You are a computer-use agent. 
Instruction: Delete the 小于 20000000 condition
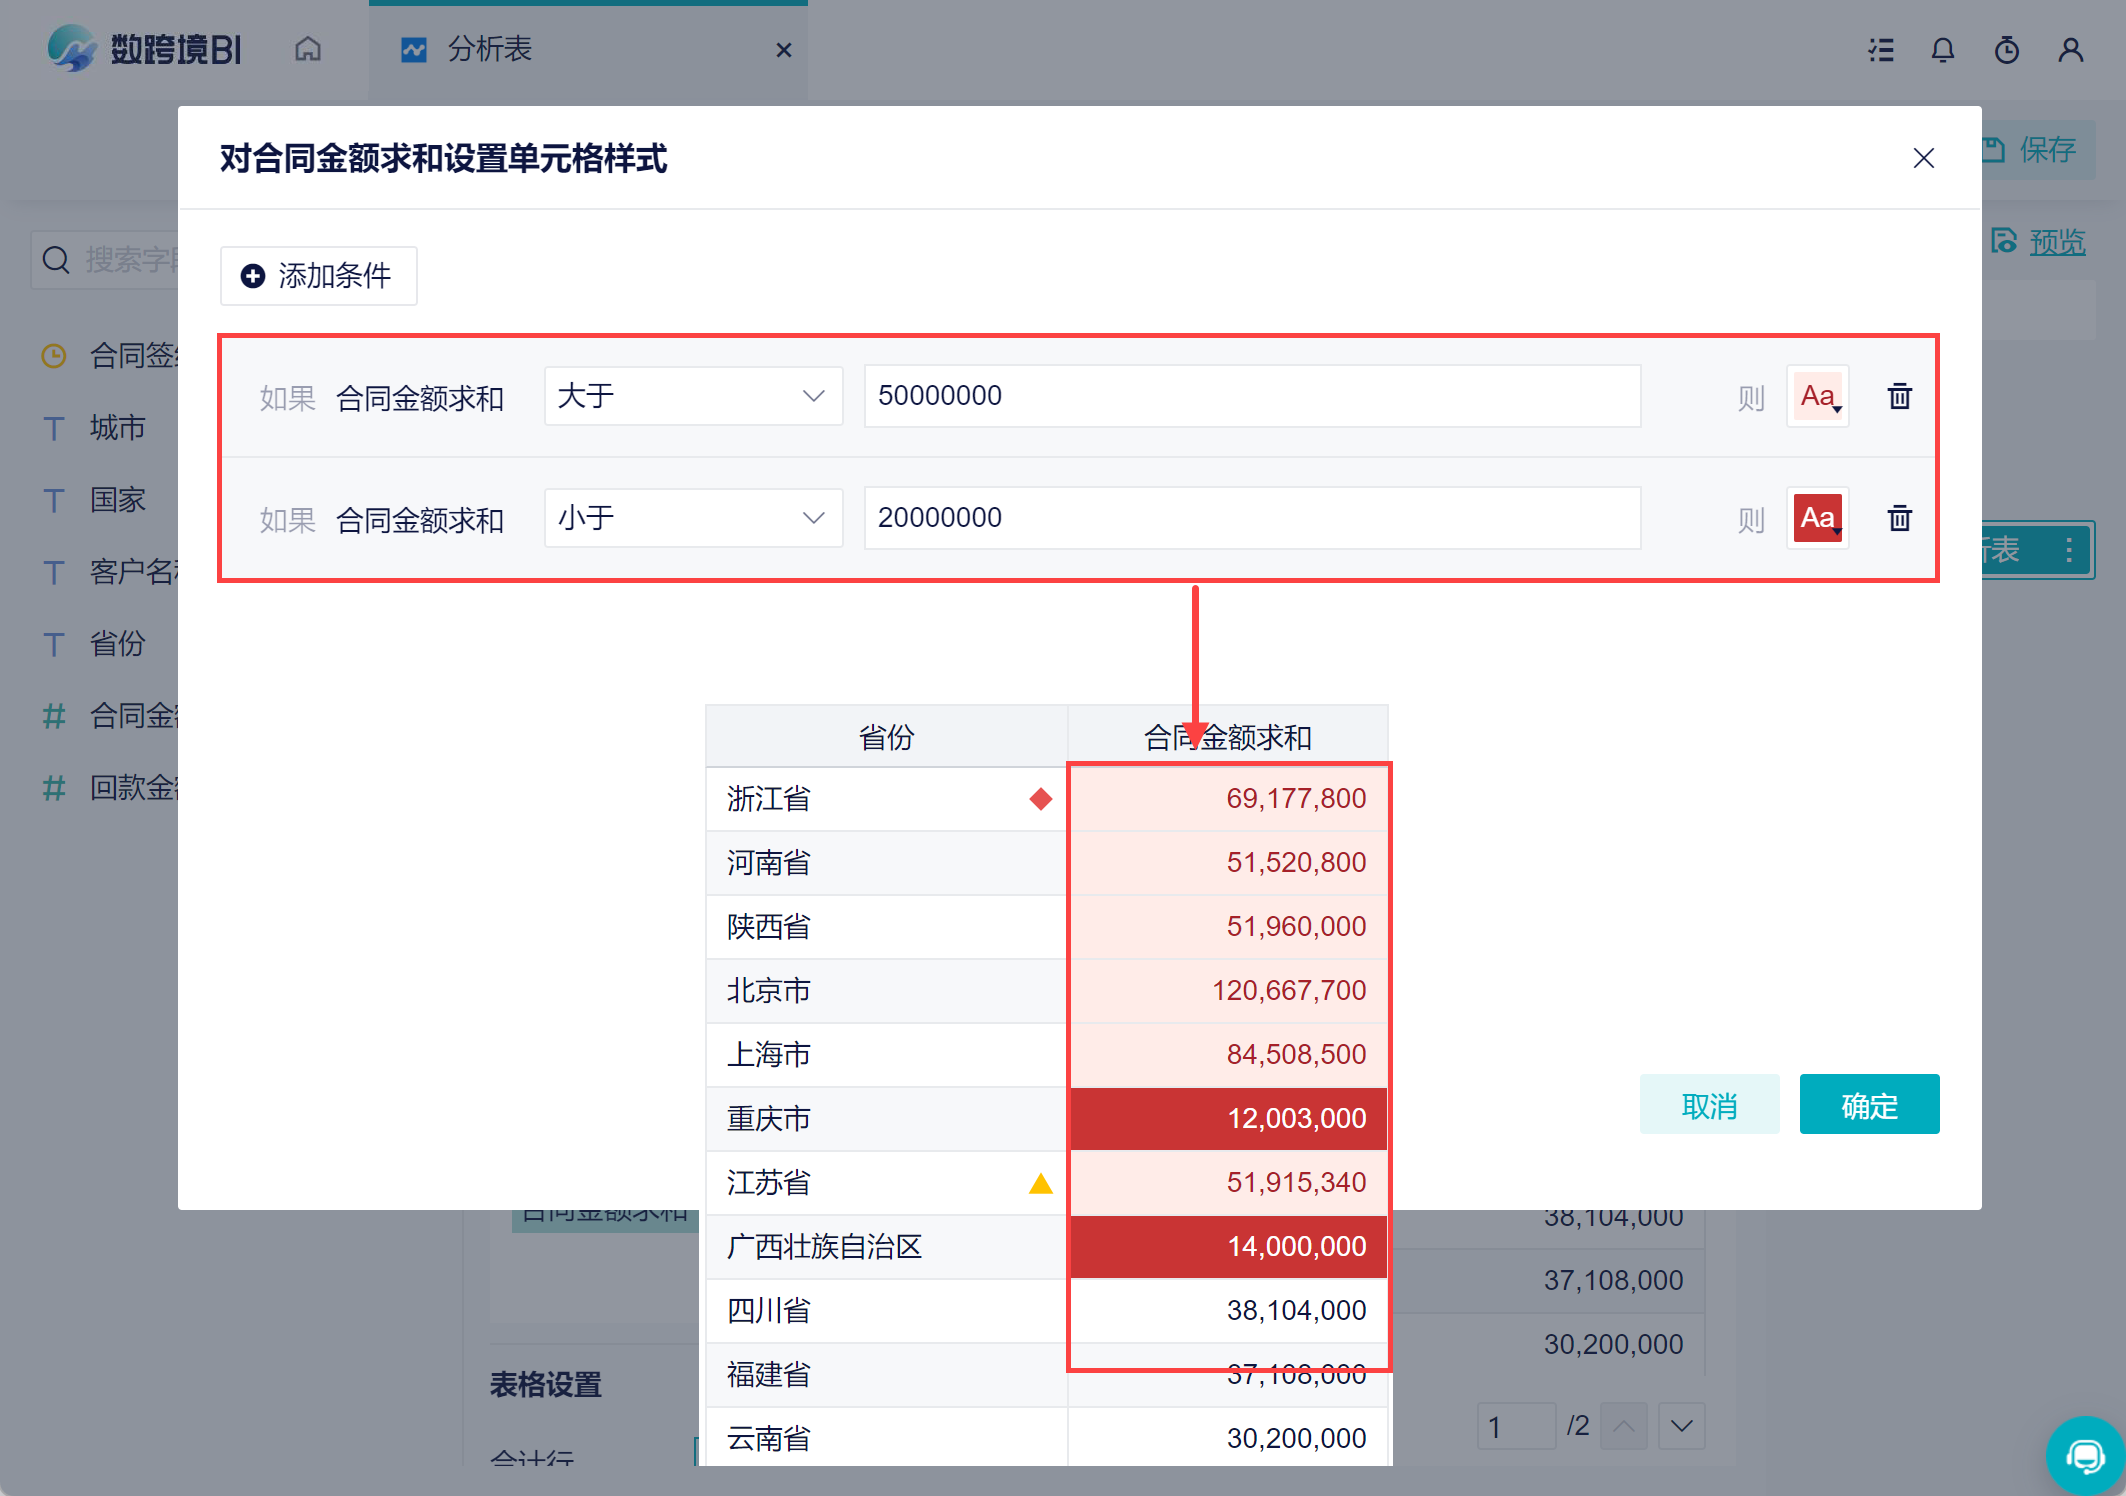1899,519
